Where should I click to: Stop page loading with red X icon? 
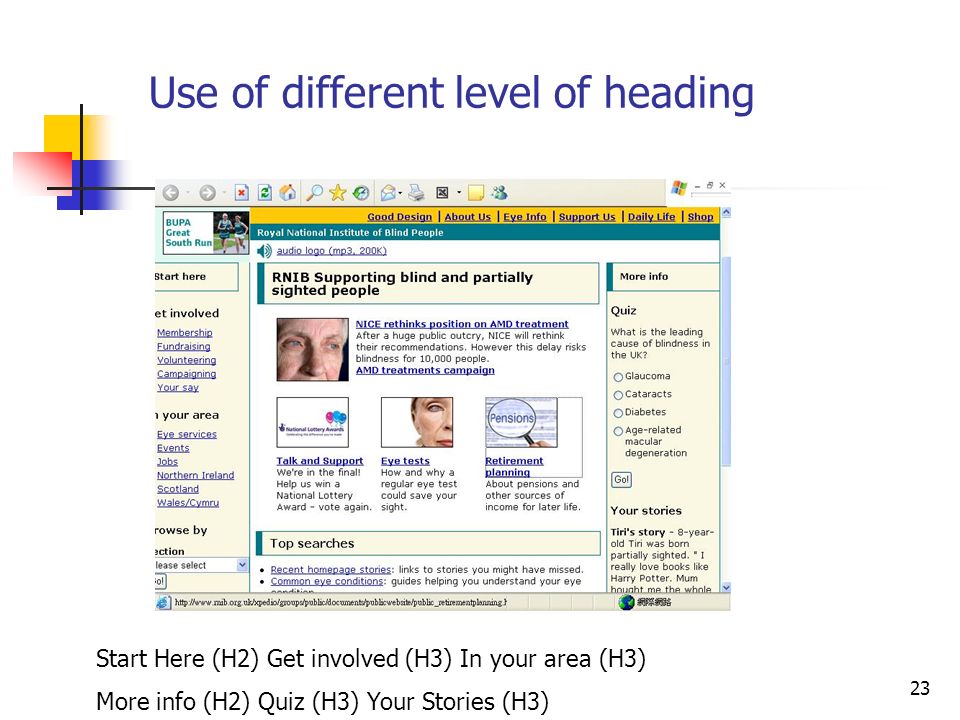tap(242, 193)
